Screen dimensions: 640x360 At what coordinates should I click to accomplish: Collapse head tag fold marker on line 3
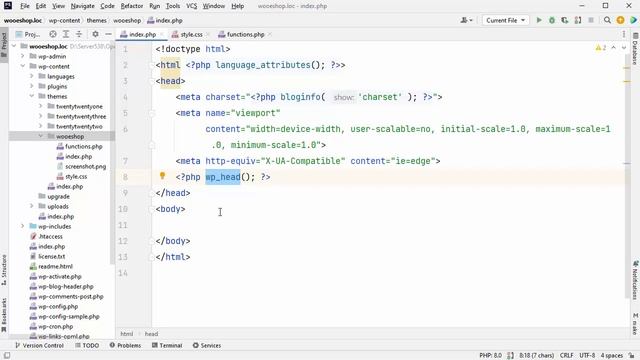coord(152,81)
